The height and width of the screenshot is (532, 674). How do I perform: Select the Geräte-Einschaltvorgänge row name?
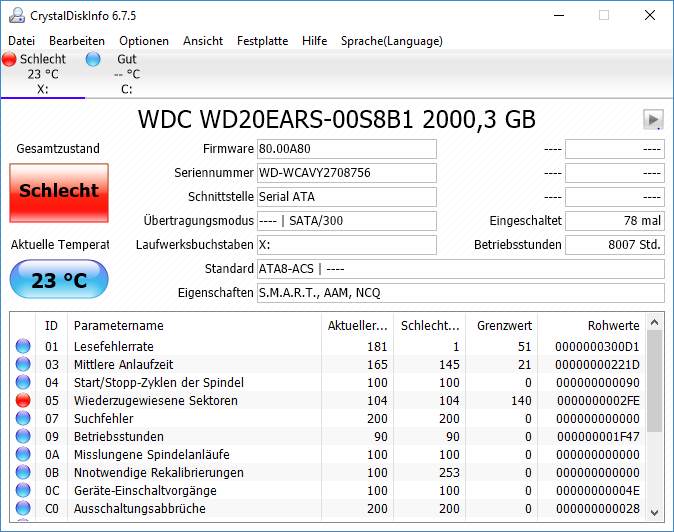[145, 490]
